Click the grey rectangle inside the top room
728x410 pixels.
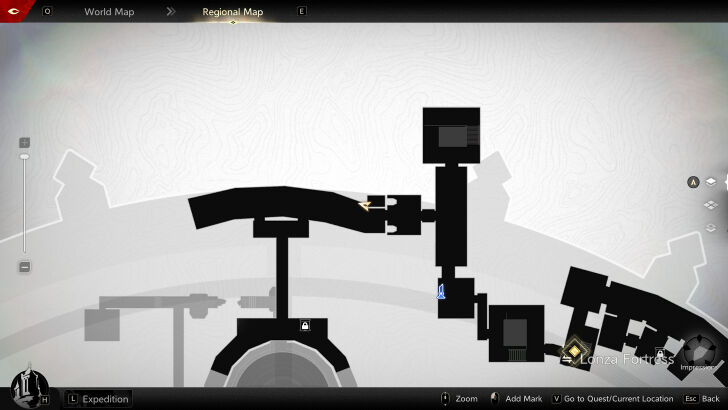pyautogui.click(x=453, y=137)
